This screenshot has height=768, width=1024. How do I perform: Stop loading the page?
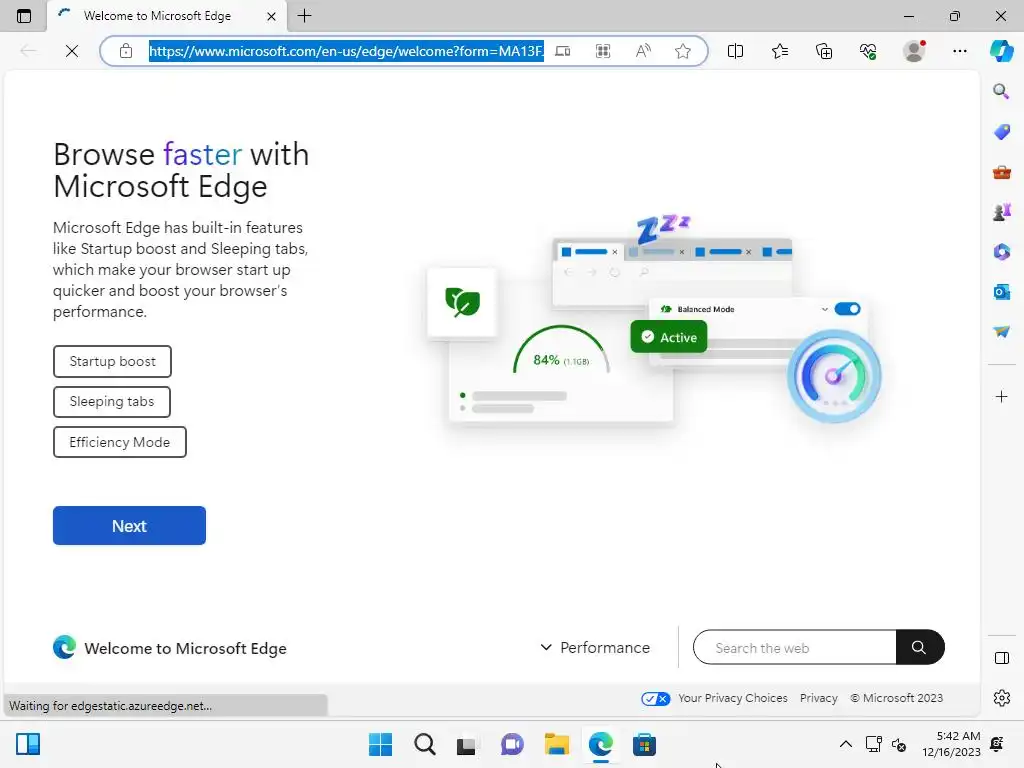[72, 51]
